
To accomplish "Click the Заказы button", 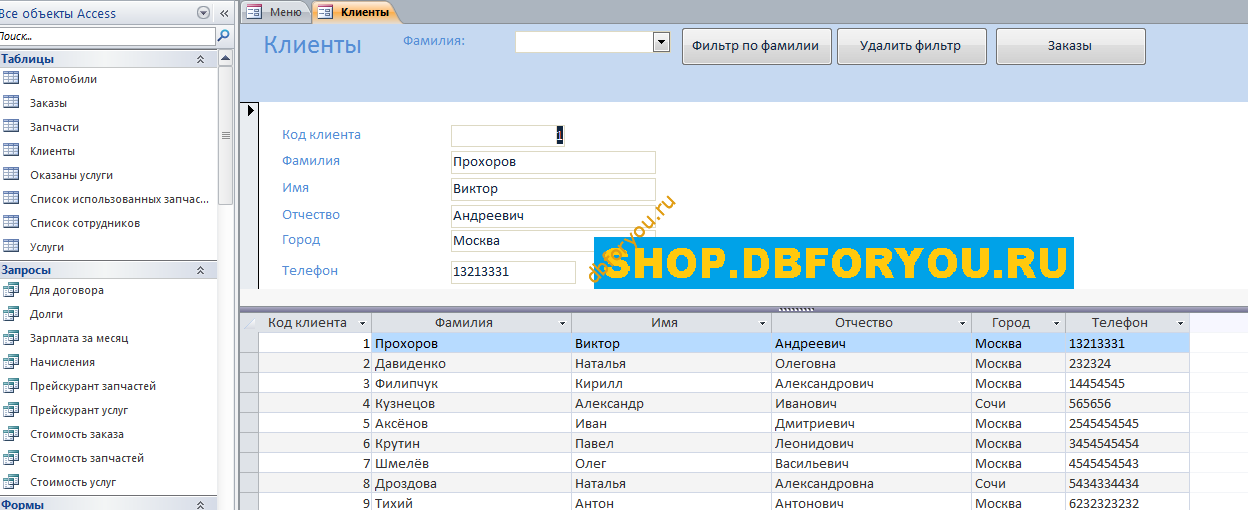I will coord(1070,46).
